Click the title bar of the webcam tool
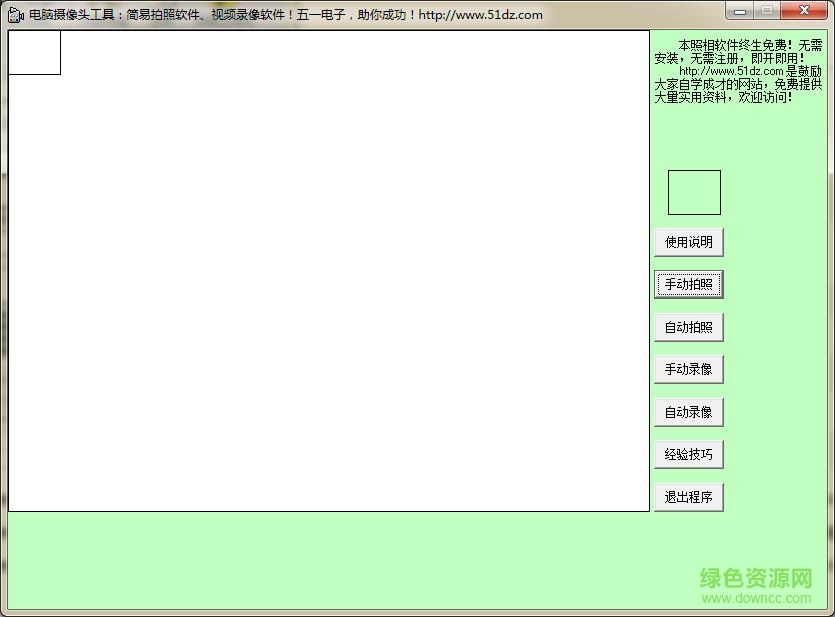Image resolution: width=835 pixels, height=617 pixels. click(300, 13)
